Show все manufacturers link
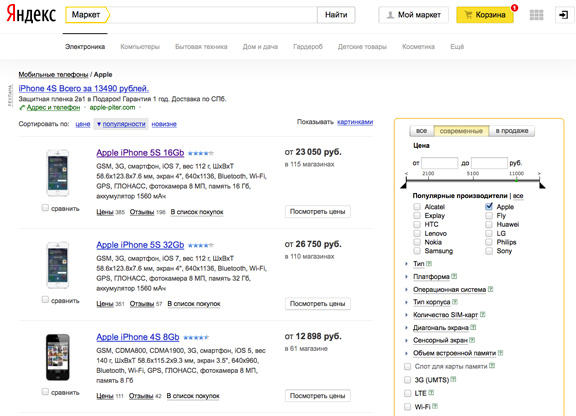 point(518,196)
